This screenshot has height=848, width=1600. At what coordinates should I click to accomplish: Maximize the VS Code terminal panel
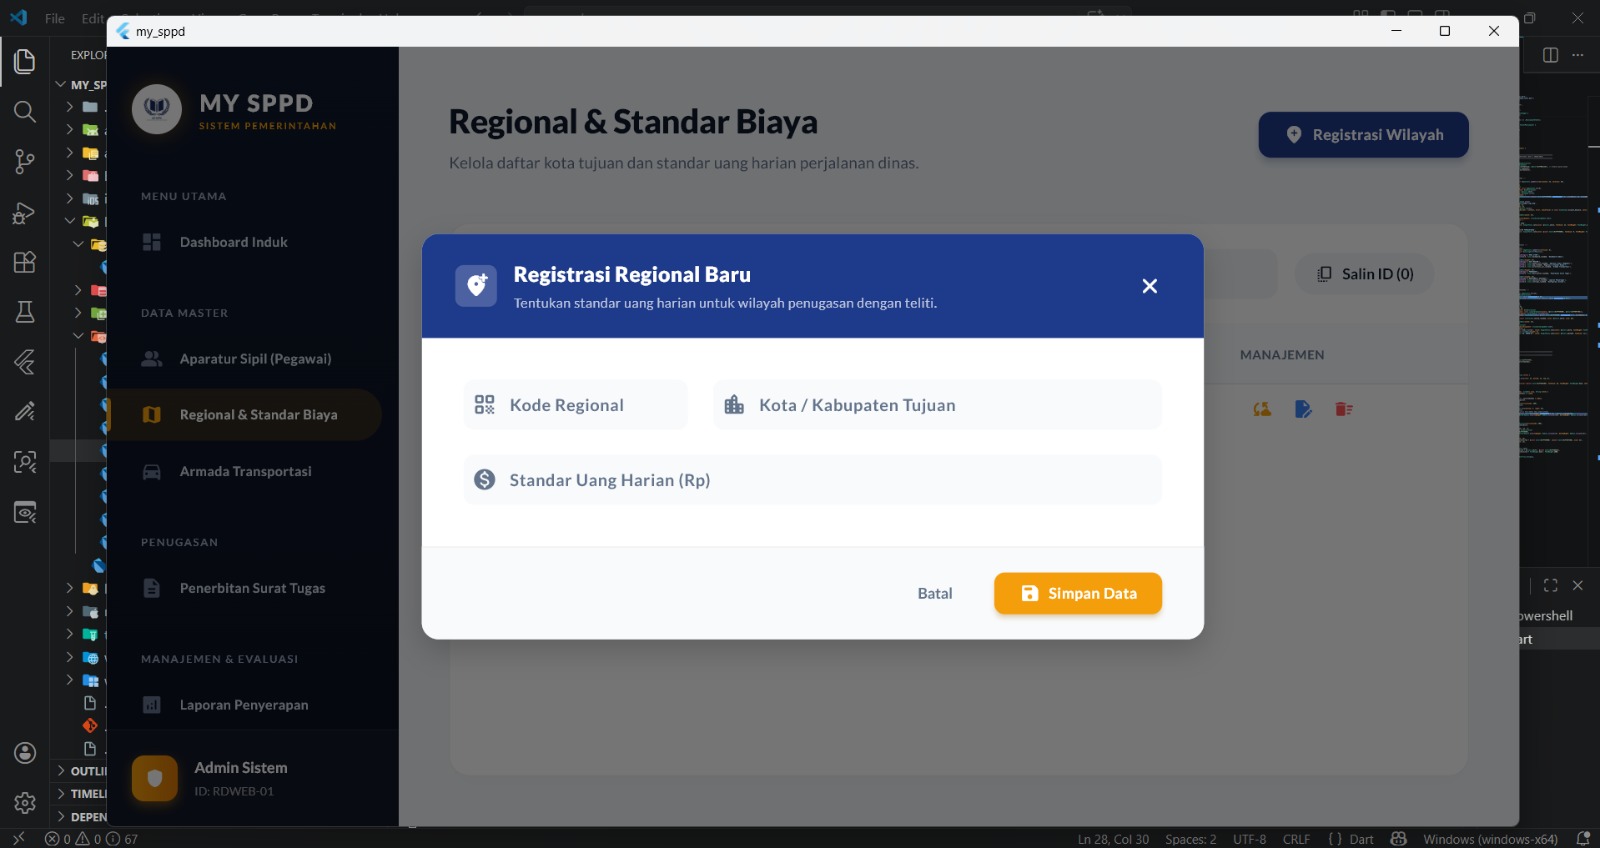1550,585
